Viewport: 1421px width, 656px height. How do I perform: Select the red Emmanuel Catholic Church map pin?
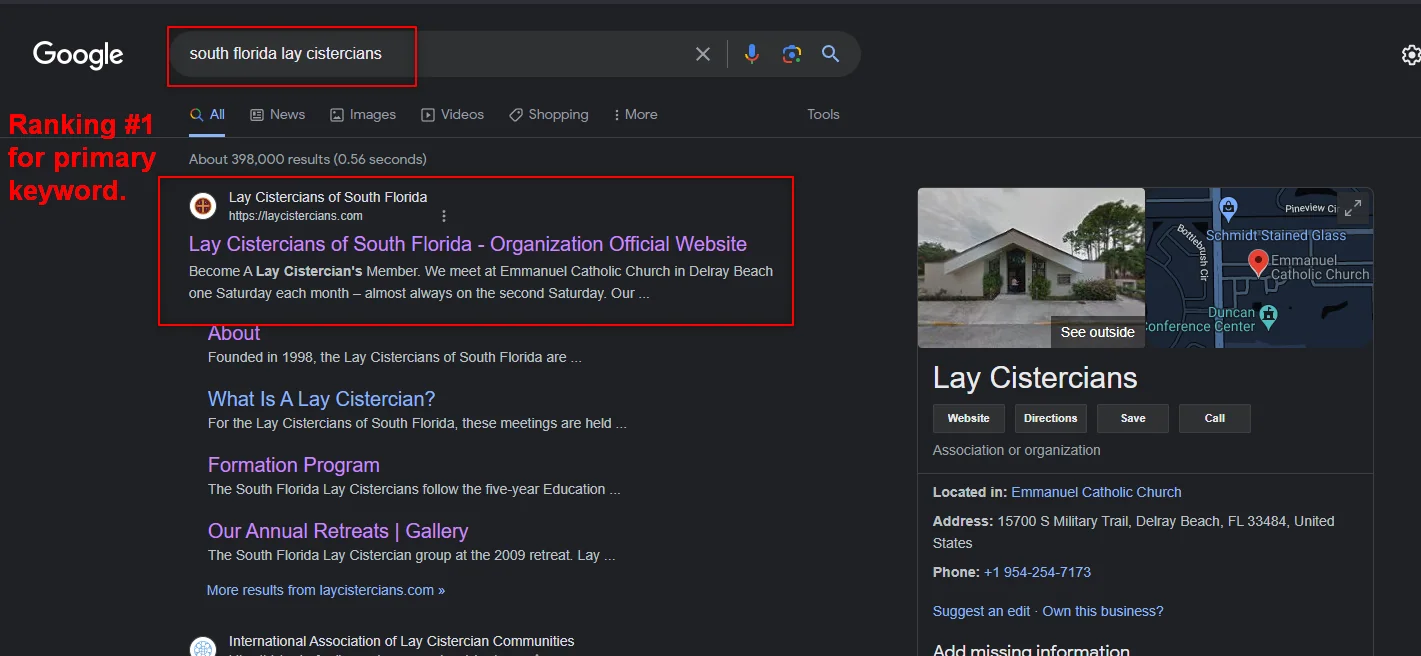coord(1259,263)
